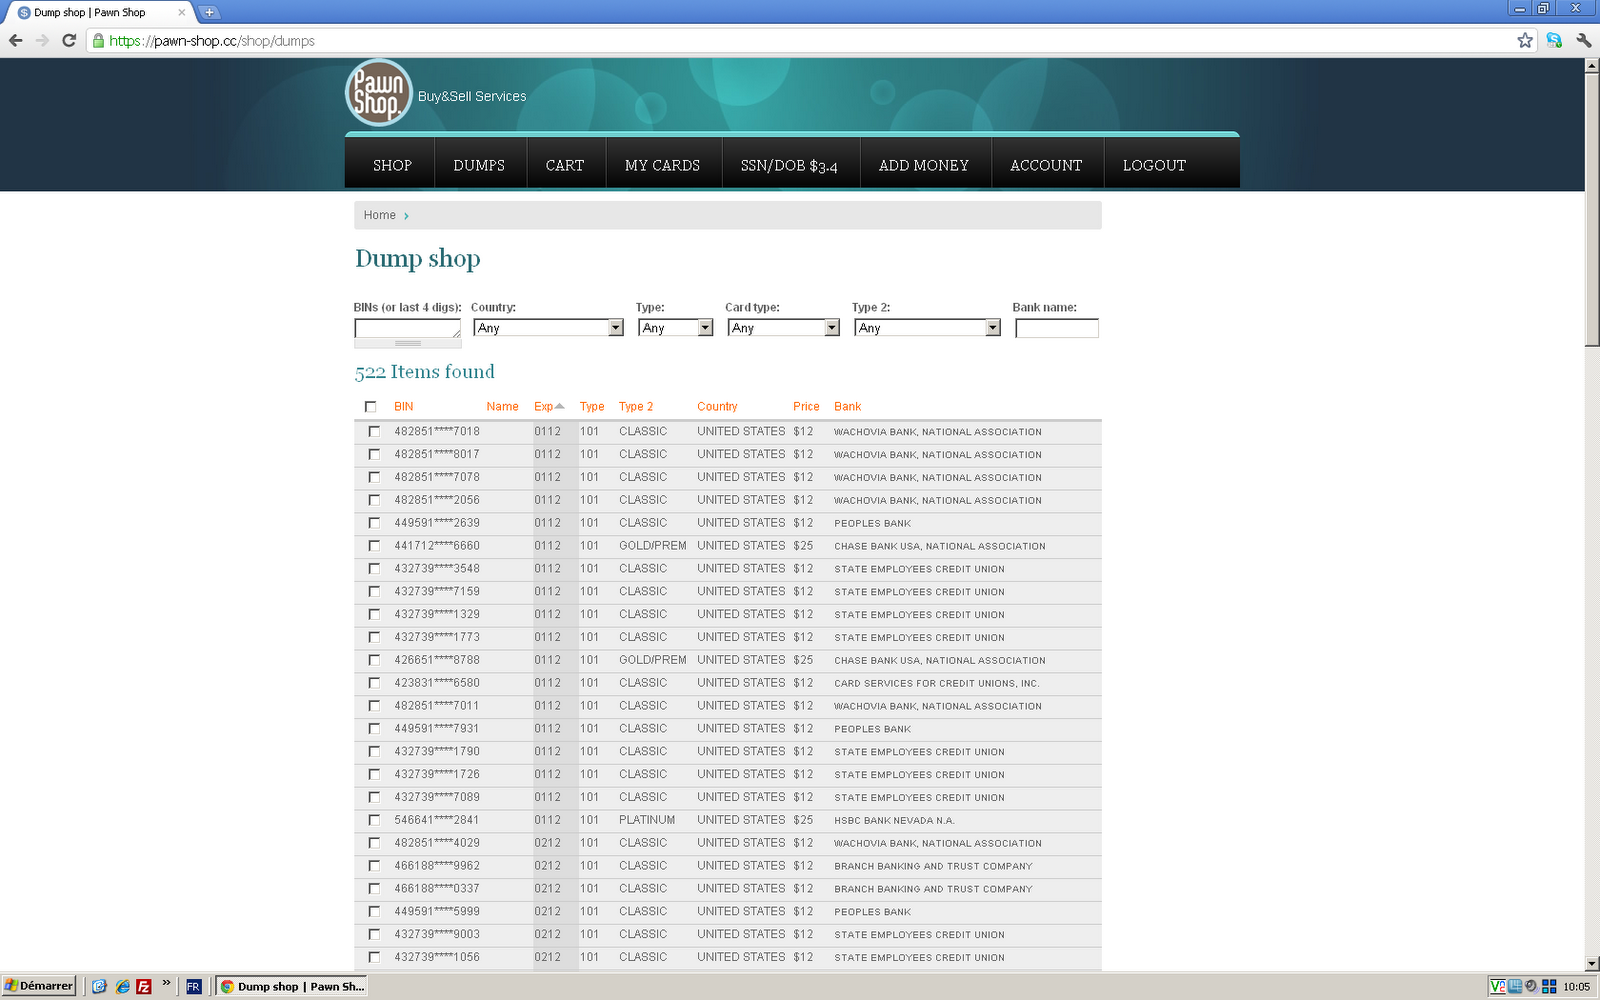
Task: Tick the checkbox for the row ending in 7018
Action: (x=374, y=431)
